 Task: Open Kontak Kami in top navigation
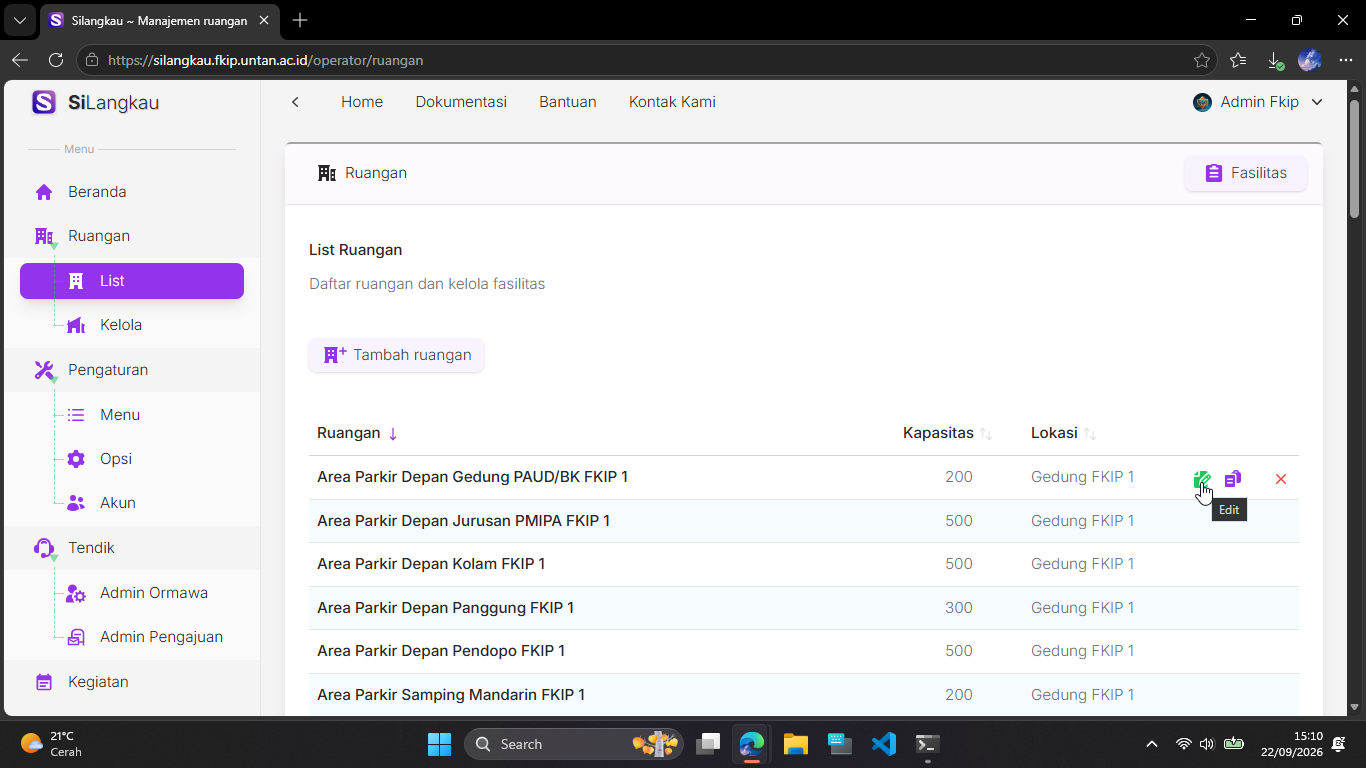672,102
